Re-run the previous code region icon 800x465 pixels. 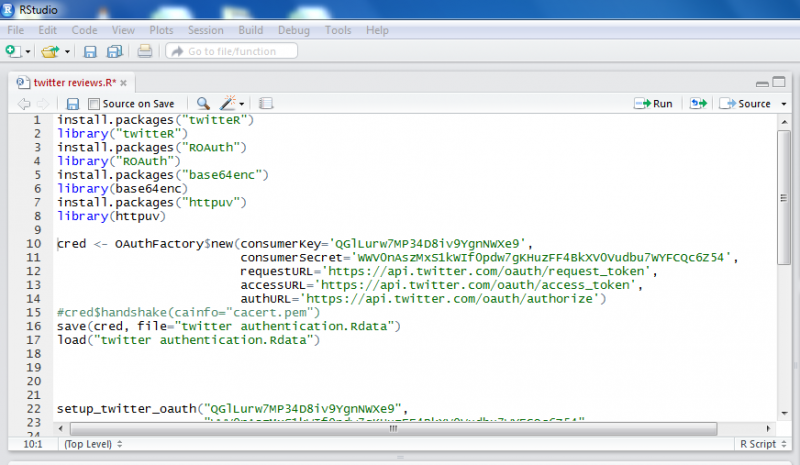click(x=698, y=103)
